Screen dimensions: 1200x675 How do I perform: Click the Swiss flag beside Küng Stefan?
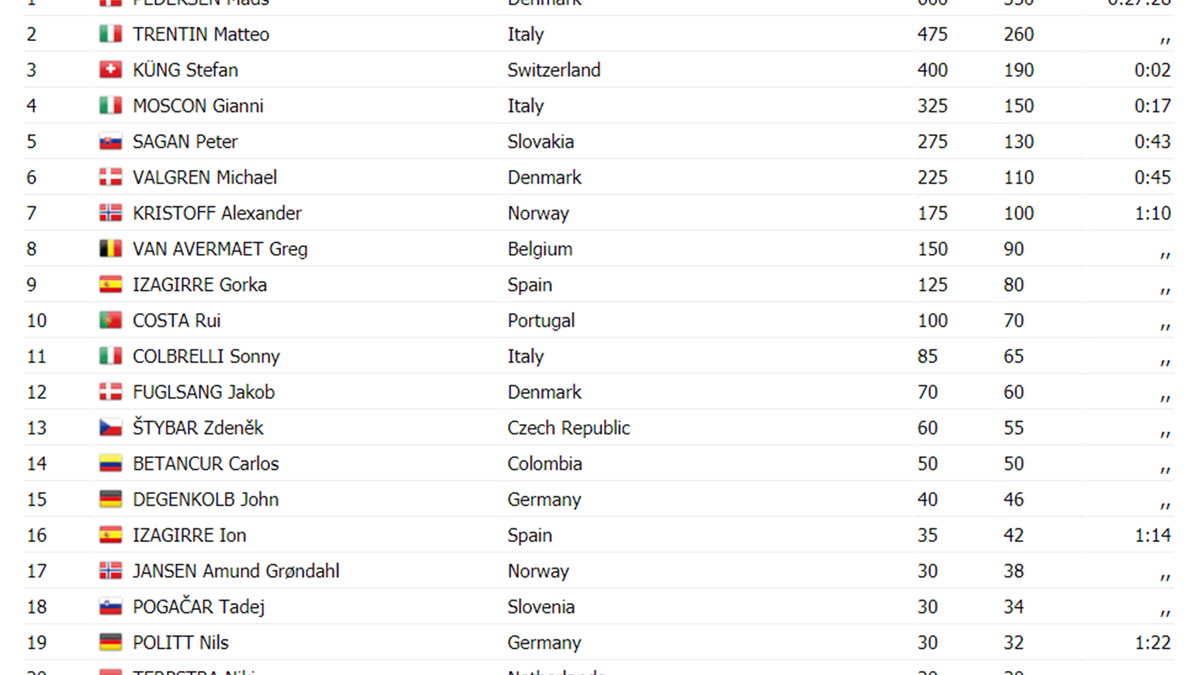[x=110, y=70]
